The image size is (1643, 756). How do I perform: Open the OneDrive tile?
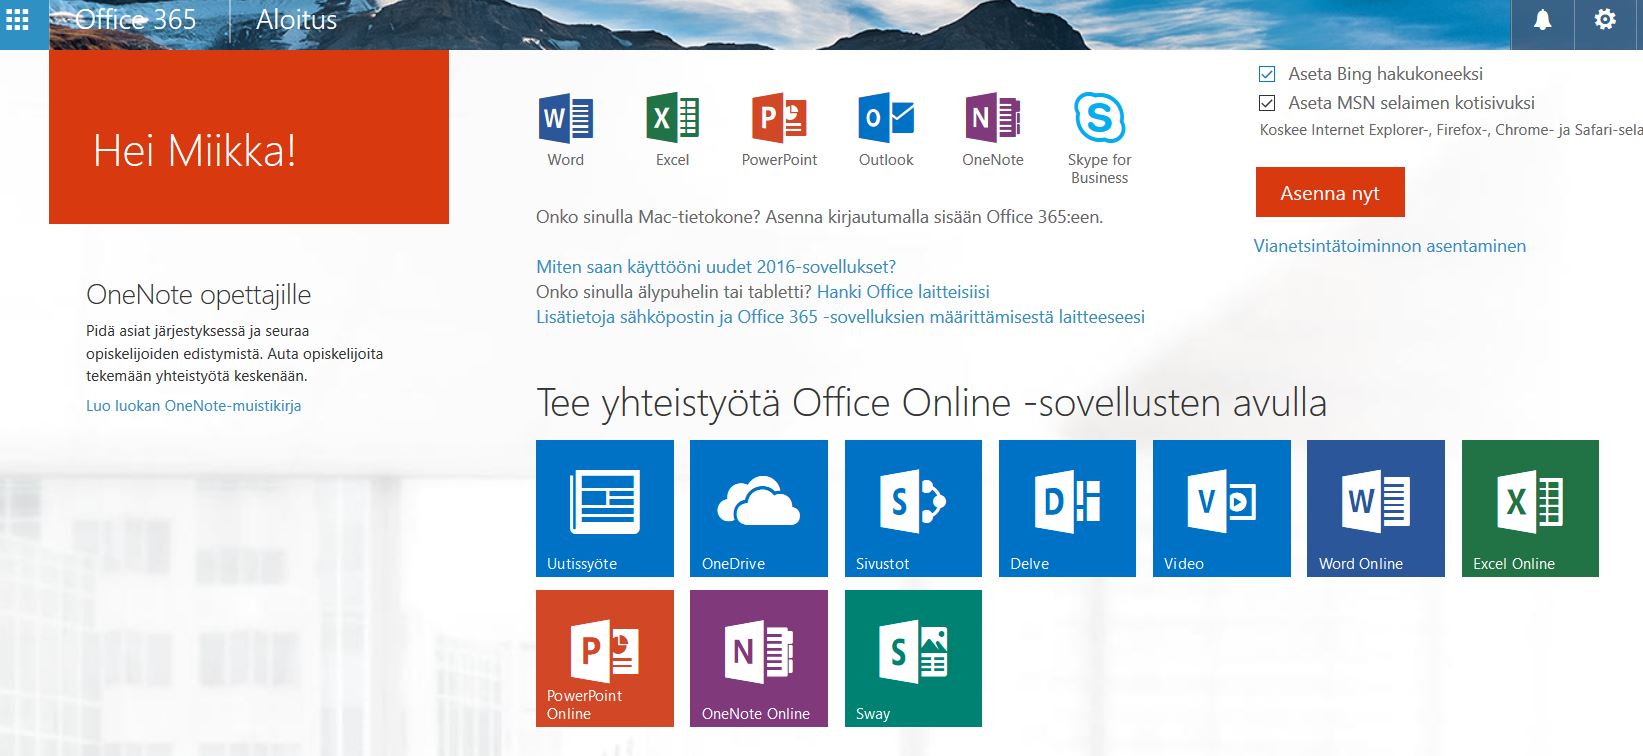pyautogui.click(x=758, y=508)
